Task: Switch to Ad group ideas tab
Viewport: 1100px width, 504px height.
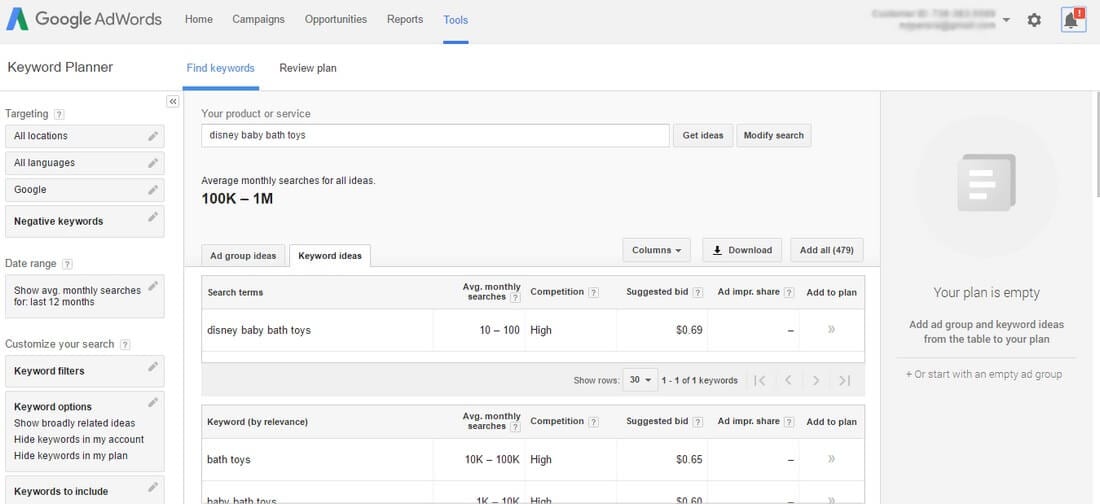Action: [243, 256]
